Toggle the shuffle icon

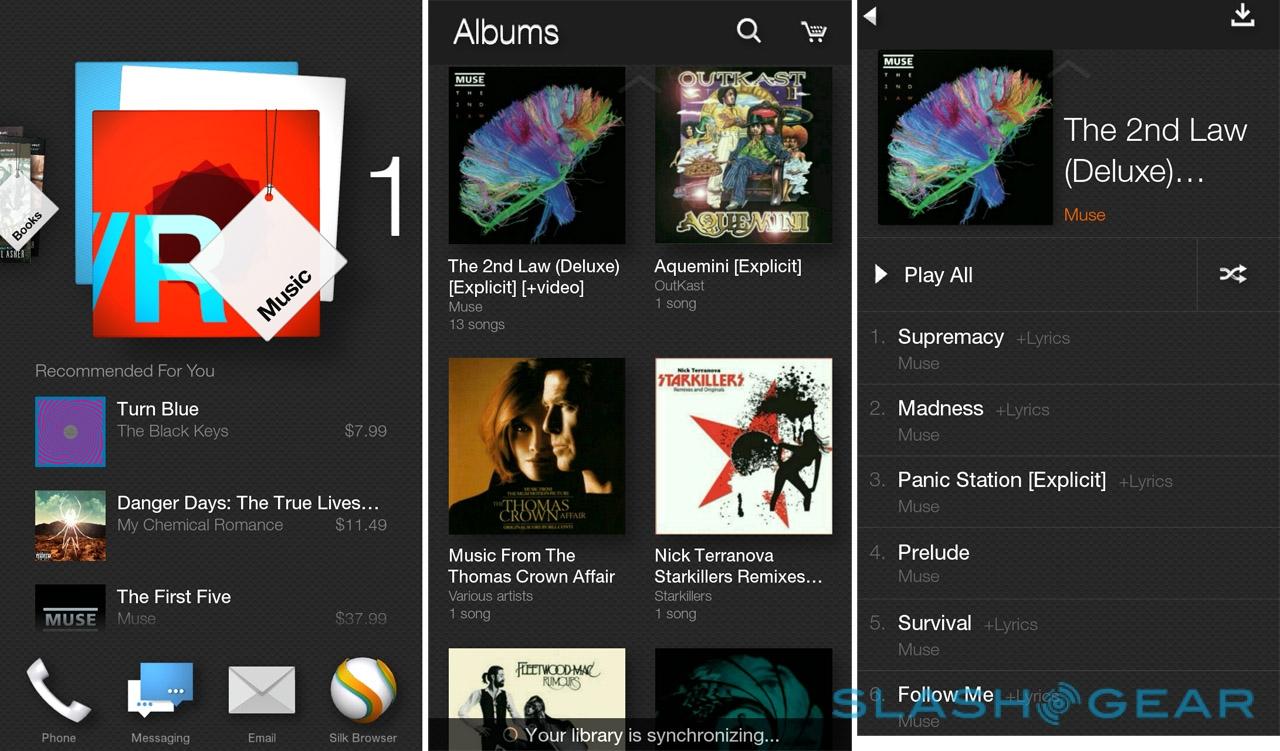tap(1233, 274)
